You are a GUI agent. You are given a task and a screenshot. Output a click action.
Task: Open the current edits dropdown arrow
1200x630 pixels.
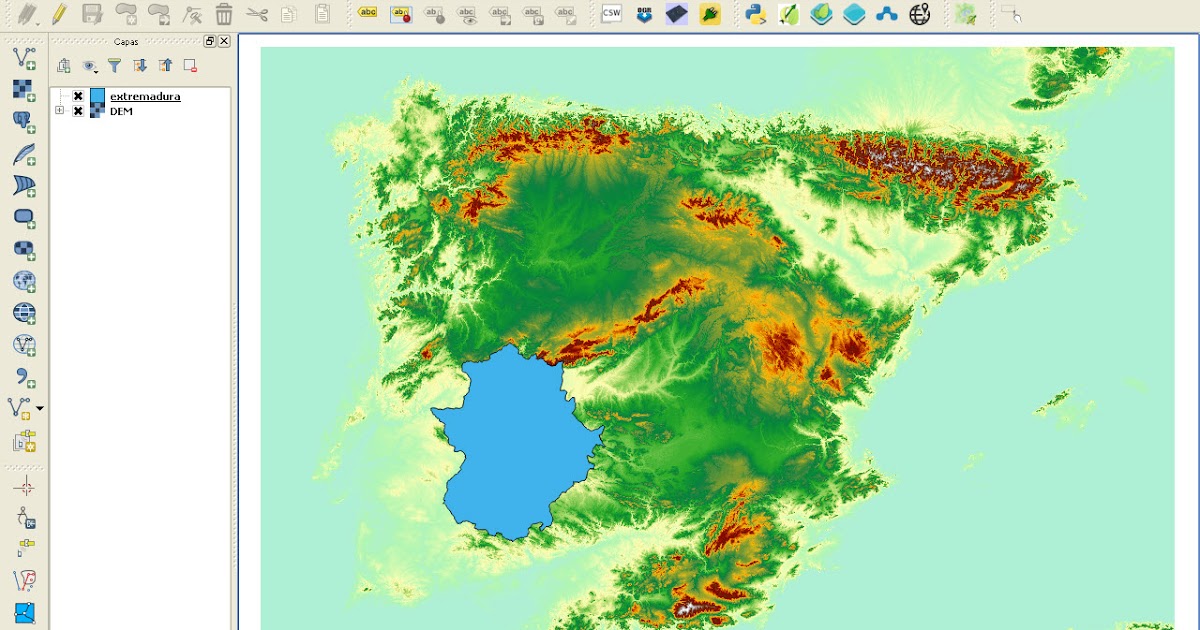tap(37, 22)
